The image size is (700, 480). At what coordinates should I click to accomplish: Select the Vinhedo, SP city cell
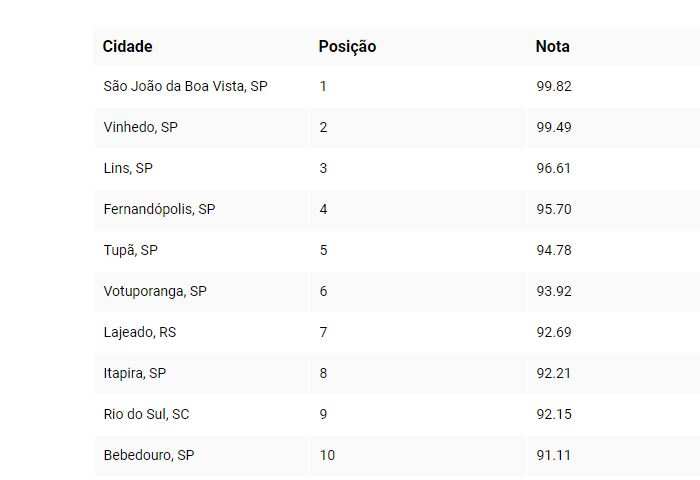coord(140,127)
